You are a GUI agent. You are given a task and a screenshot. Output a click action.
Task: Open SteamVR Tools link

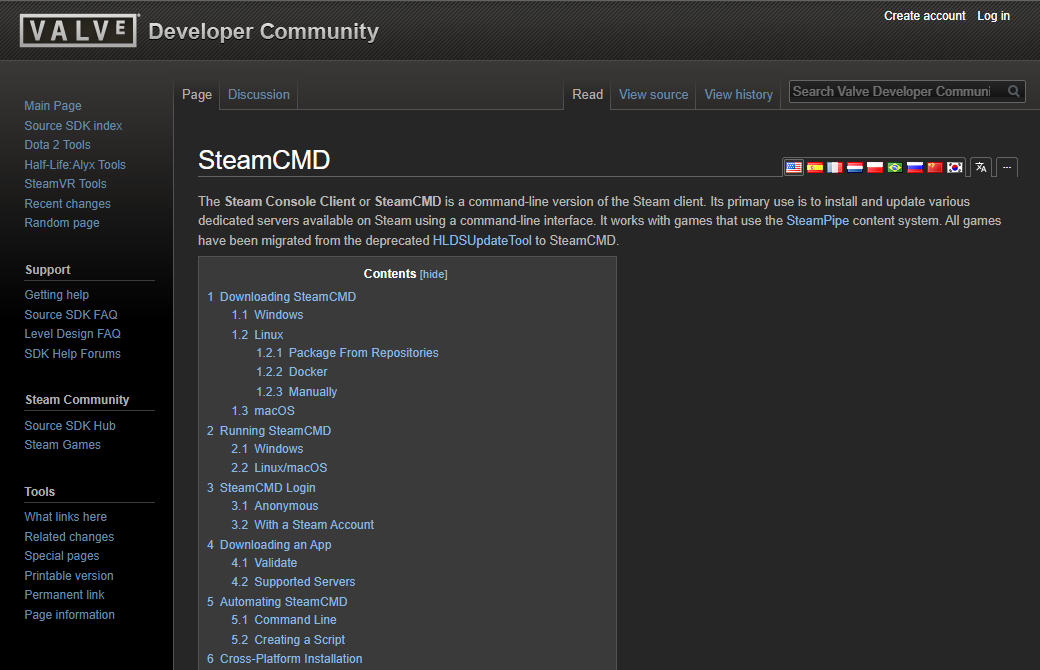(65, 184)
